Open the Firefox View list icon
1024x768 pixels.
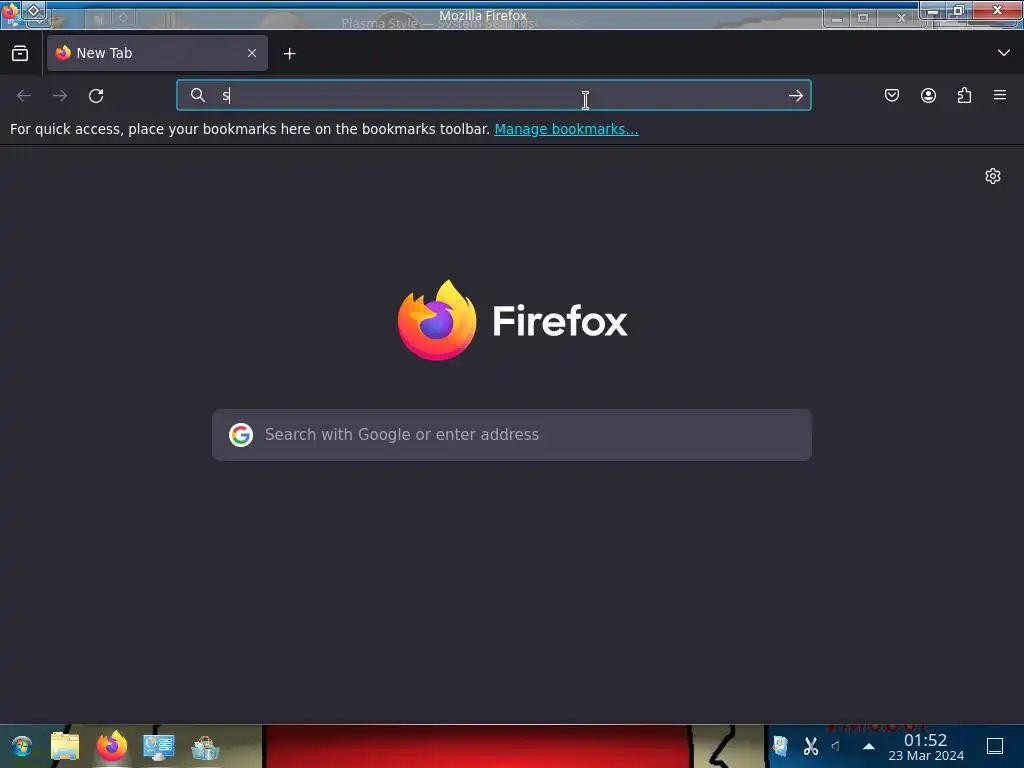tap(20, 54)
